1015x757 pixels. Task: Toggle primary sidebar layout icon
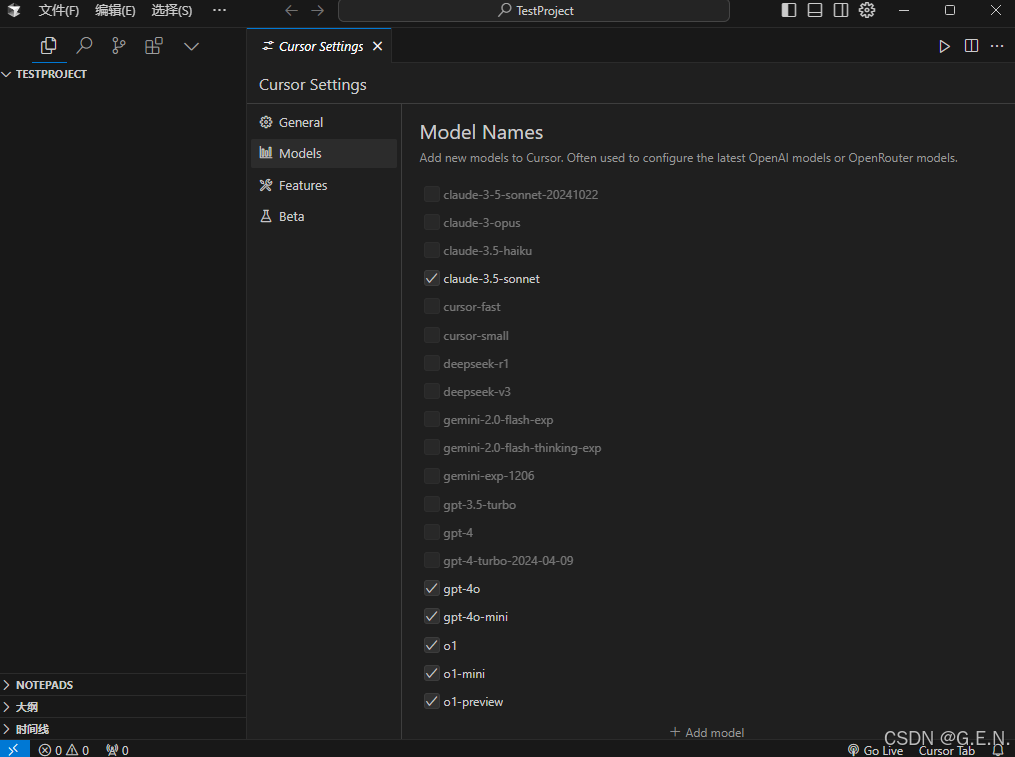point(788,10)
